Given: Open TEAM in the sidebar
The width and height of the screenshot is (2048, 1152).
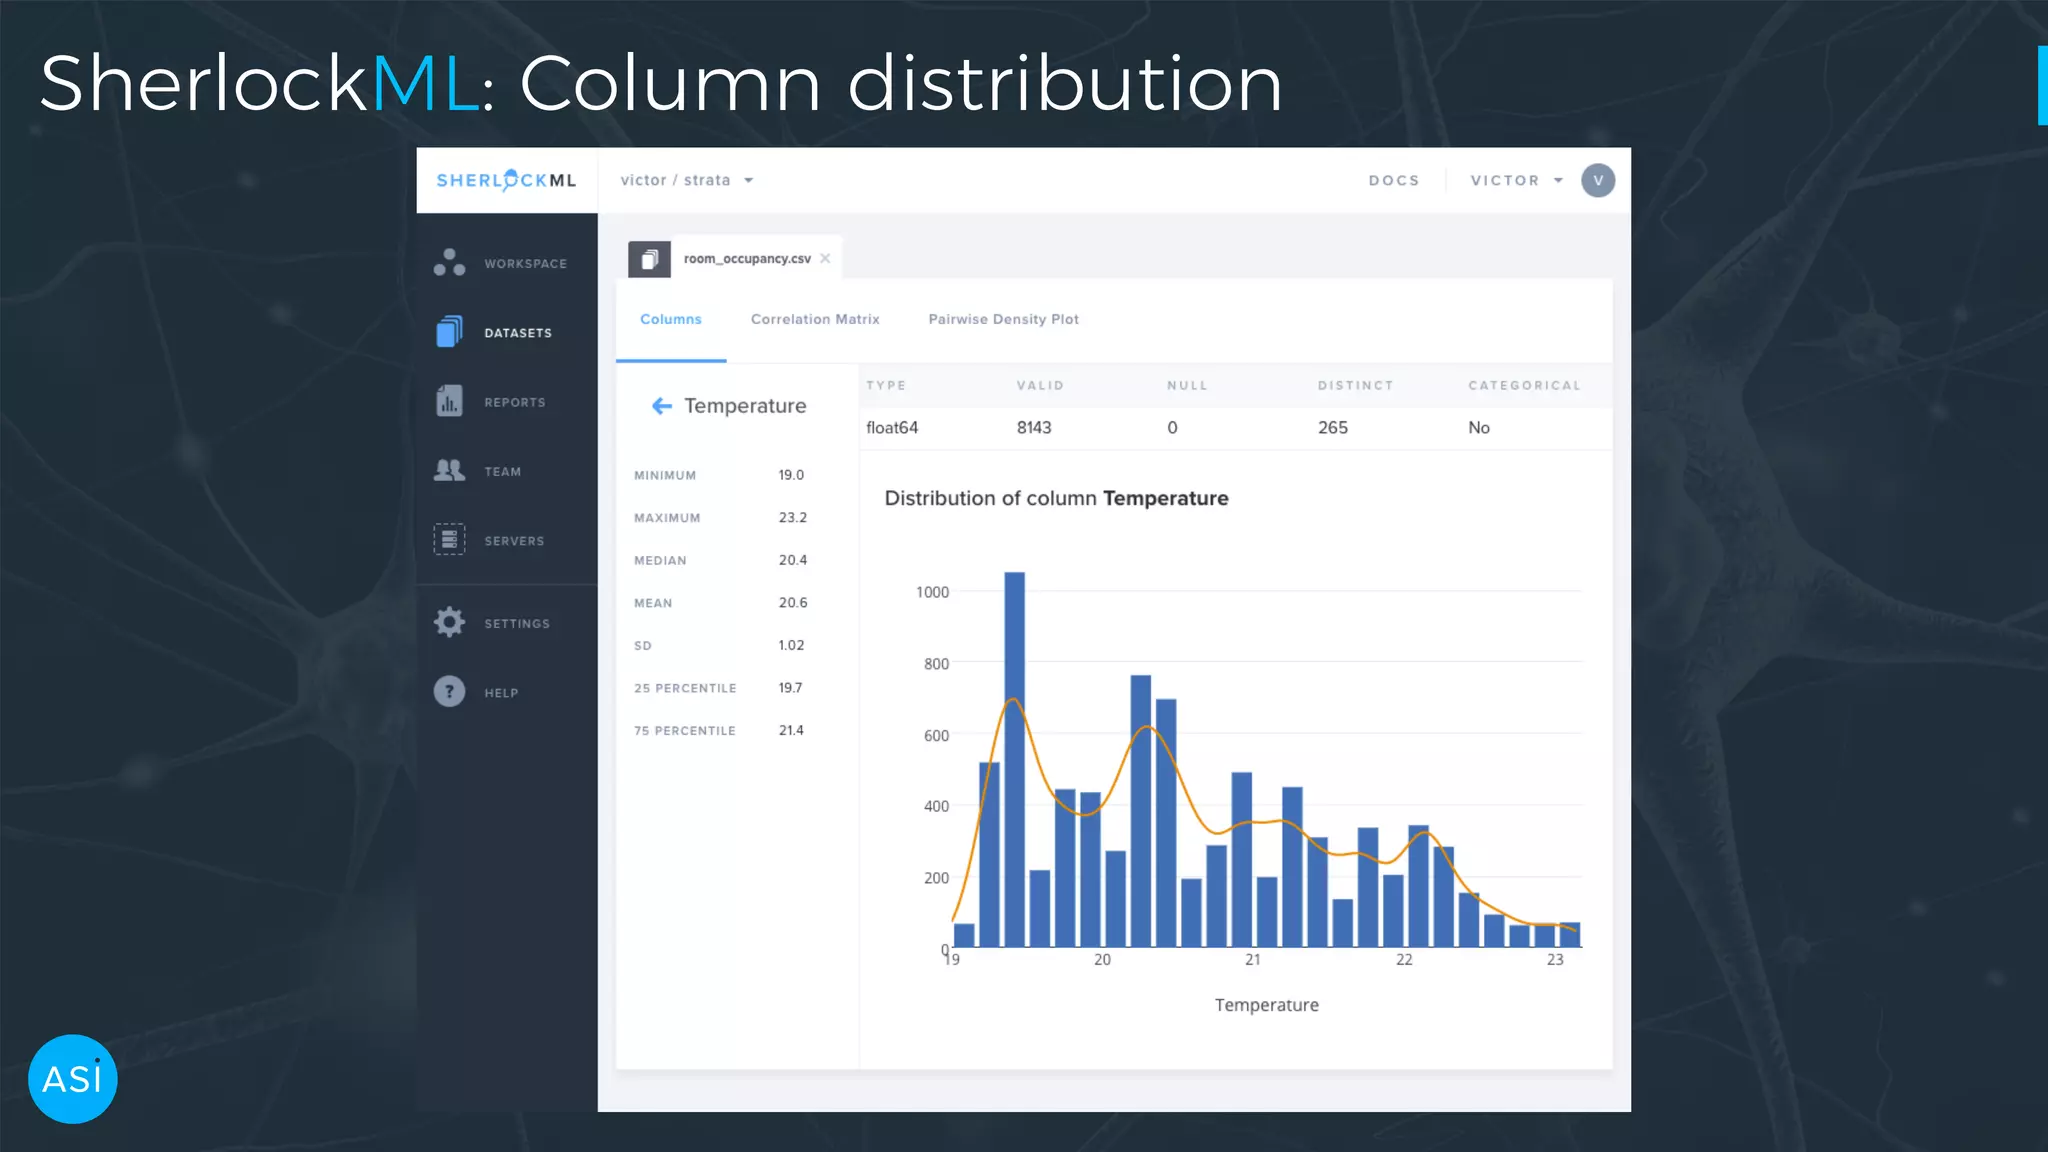Looking at the screenshot, I should pyautogui.click(x=502, y=471).
